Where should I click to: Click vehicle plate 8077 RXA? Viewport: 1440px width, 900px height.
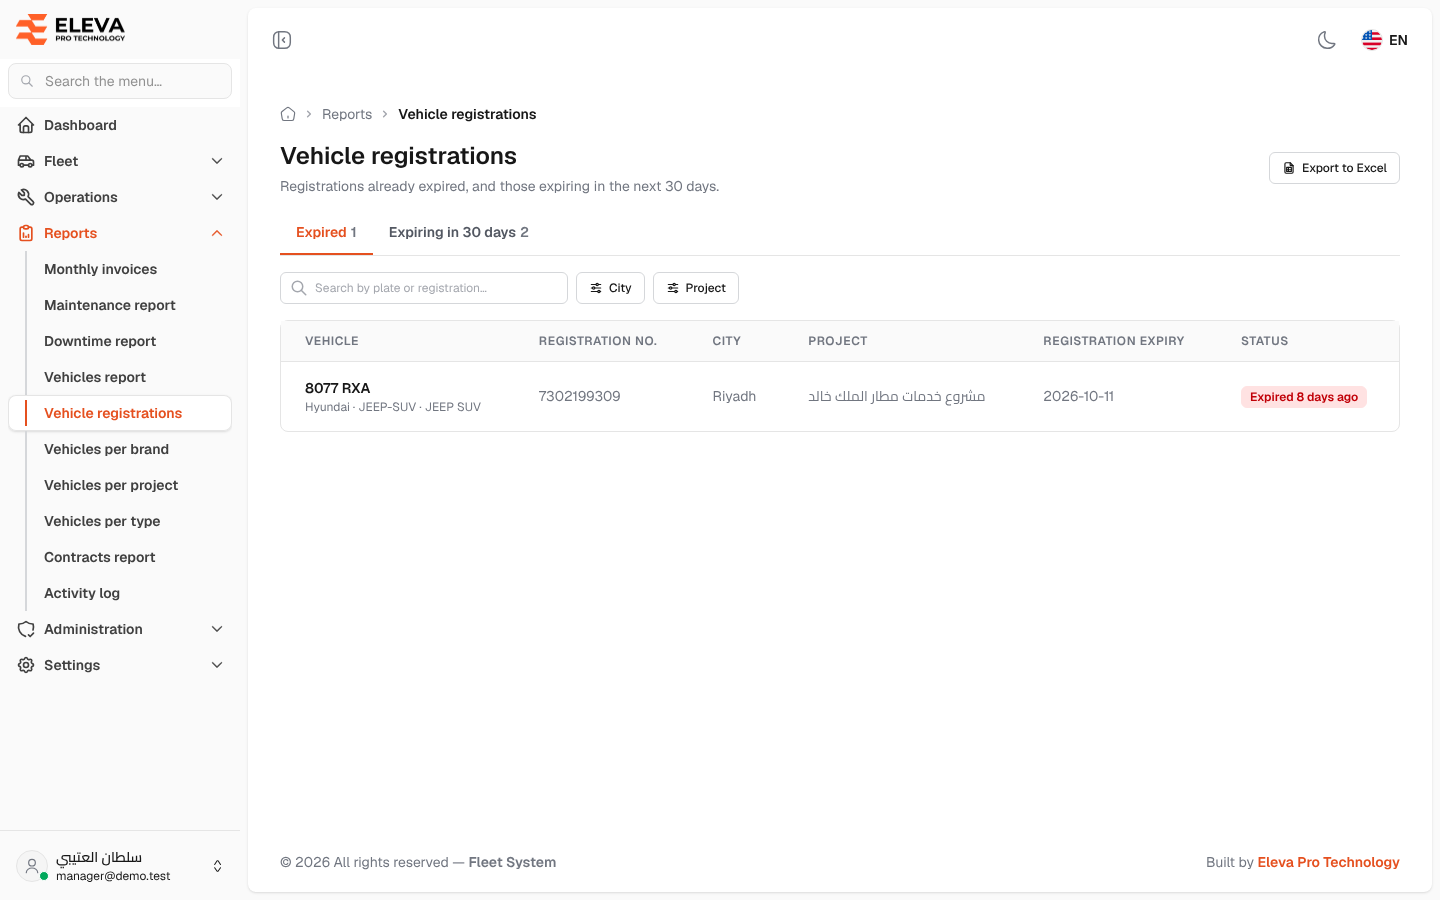(337, 388)
